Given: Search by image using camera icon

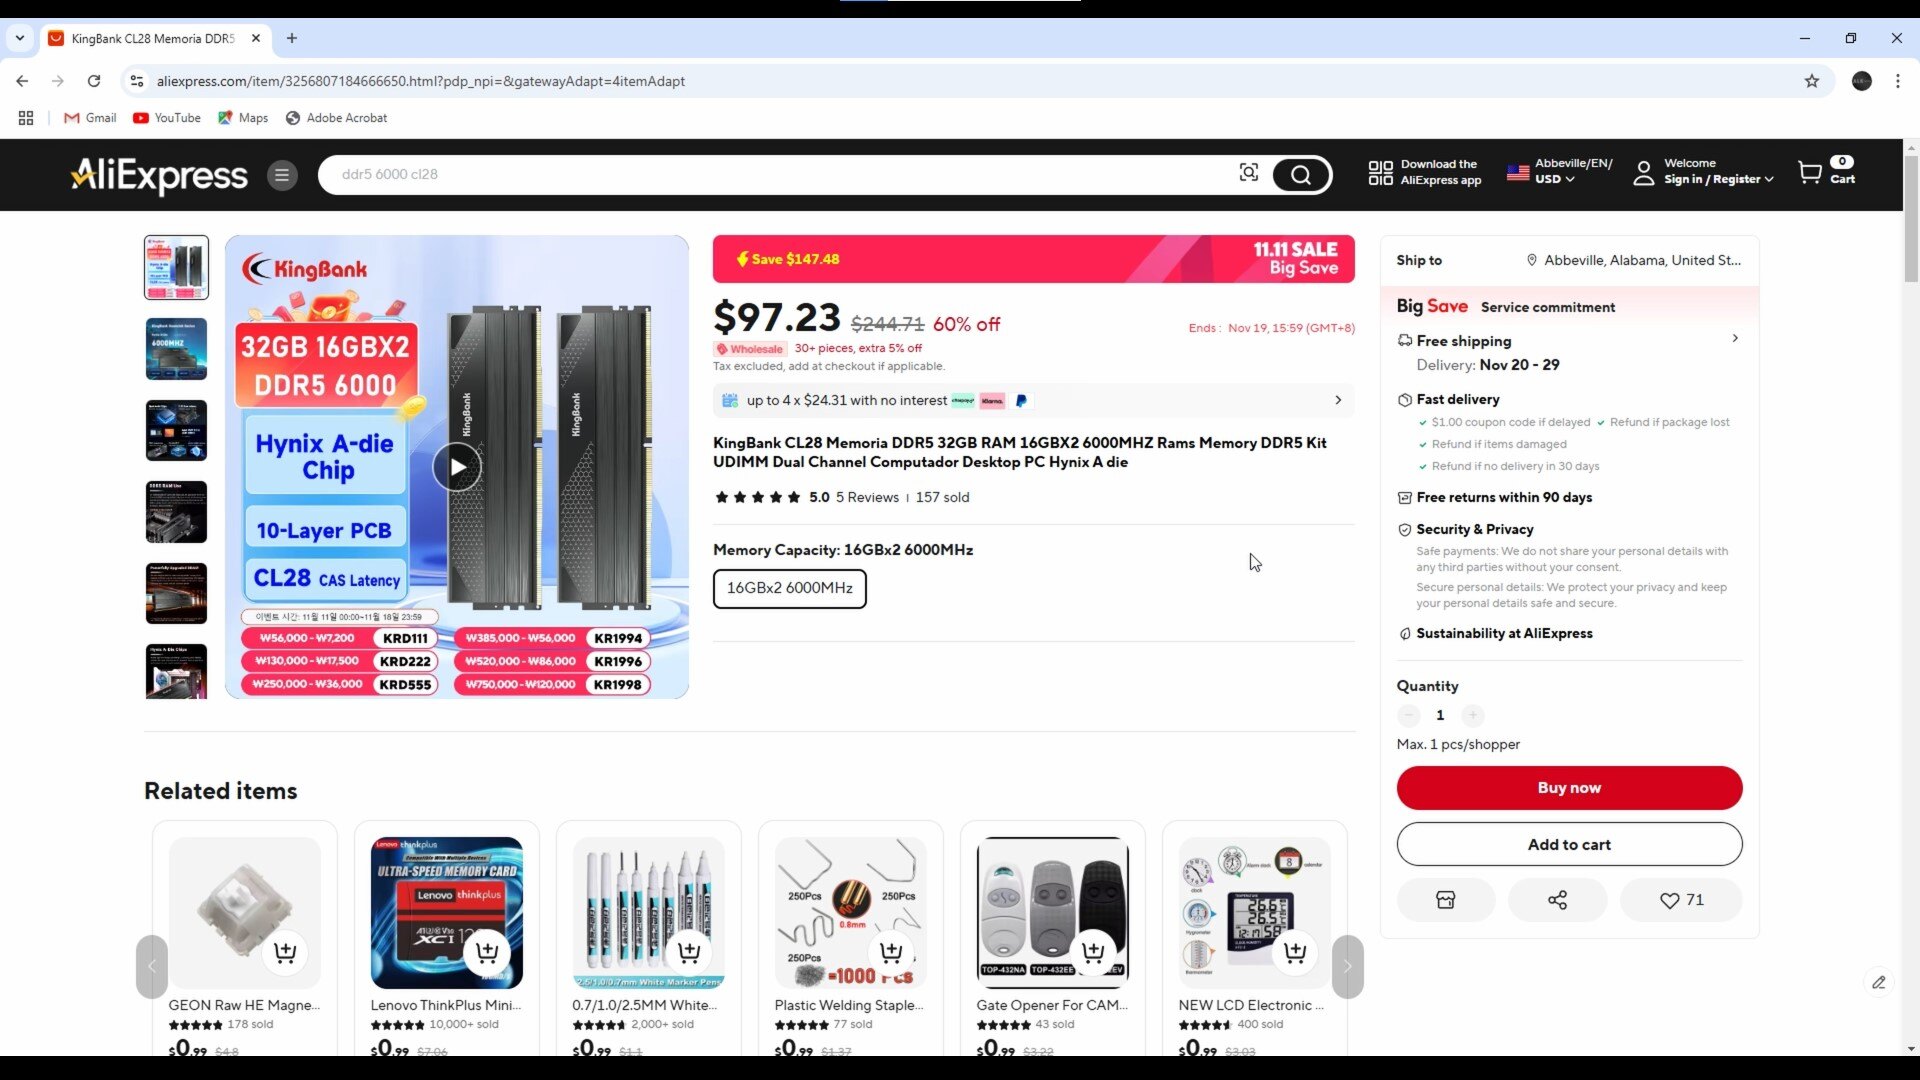Looking at the screenshot, I should pos(1249,173).
